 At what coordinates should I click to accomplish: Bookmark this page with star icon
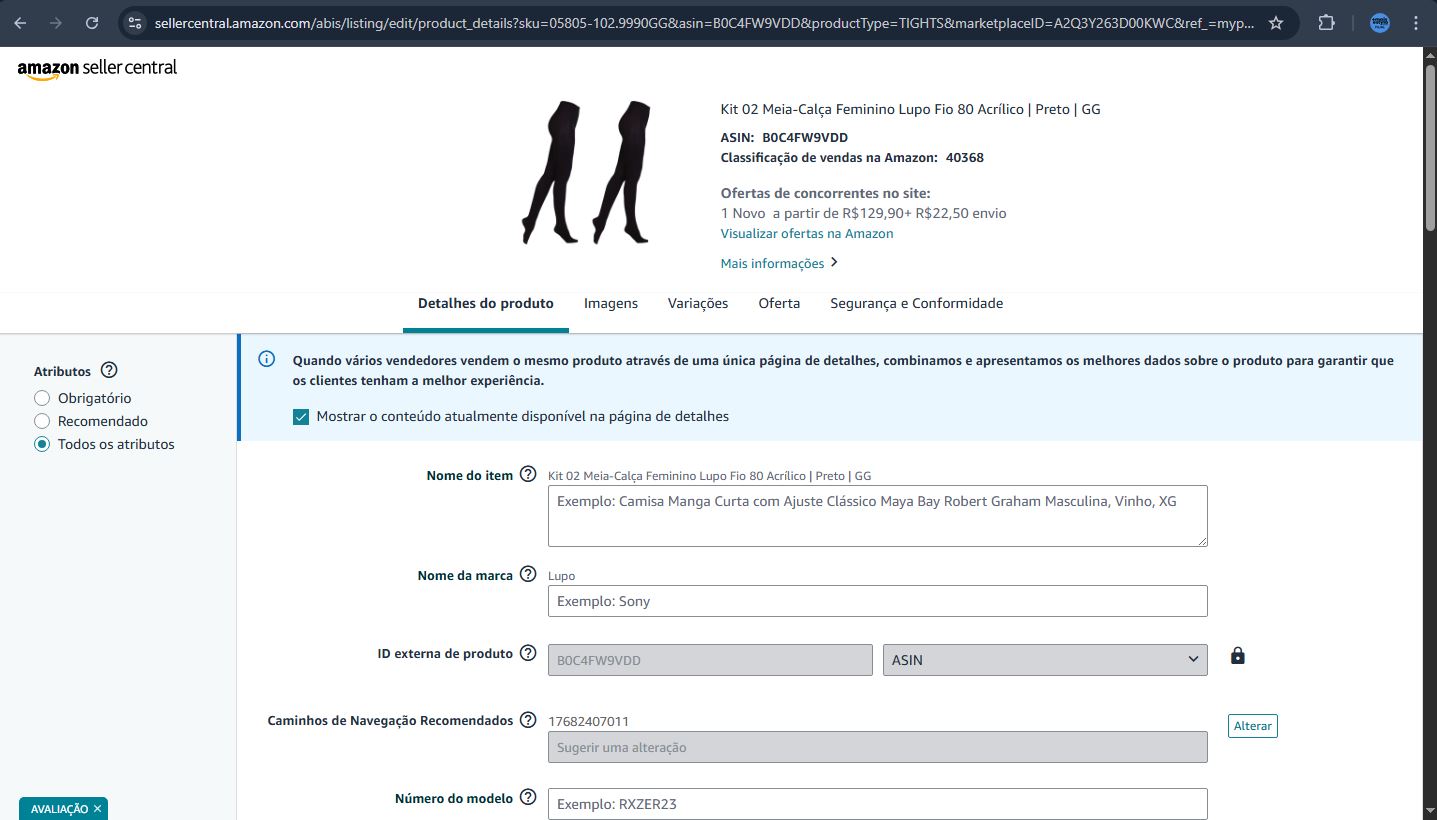(x=1276, y=23)
